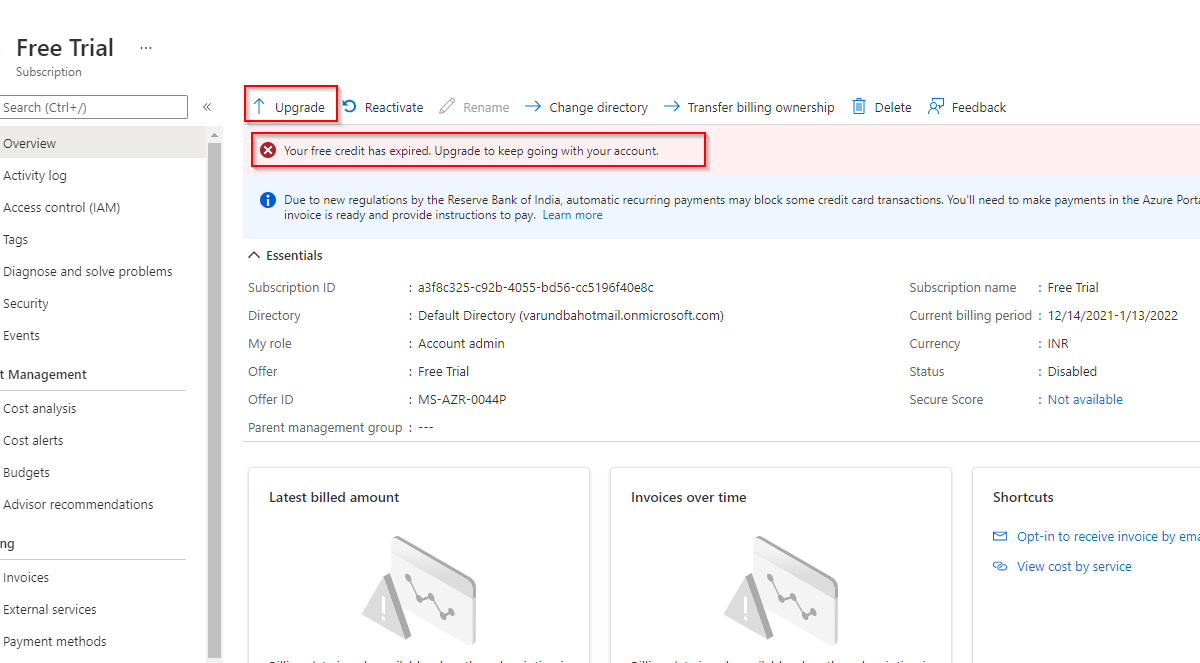Select the Free Trial offer value

click(x=443, y=371)
